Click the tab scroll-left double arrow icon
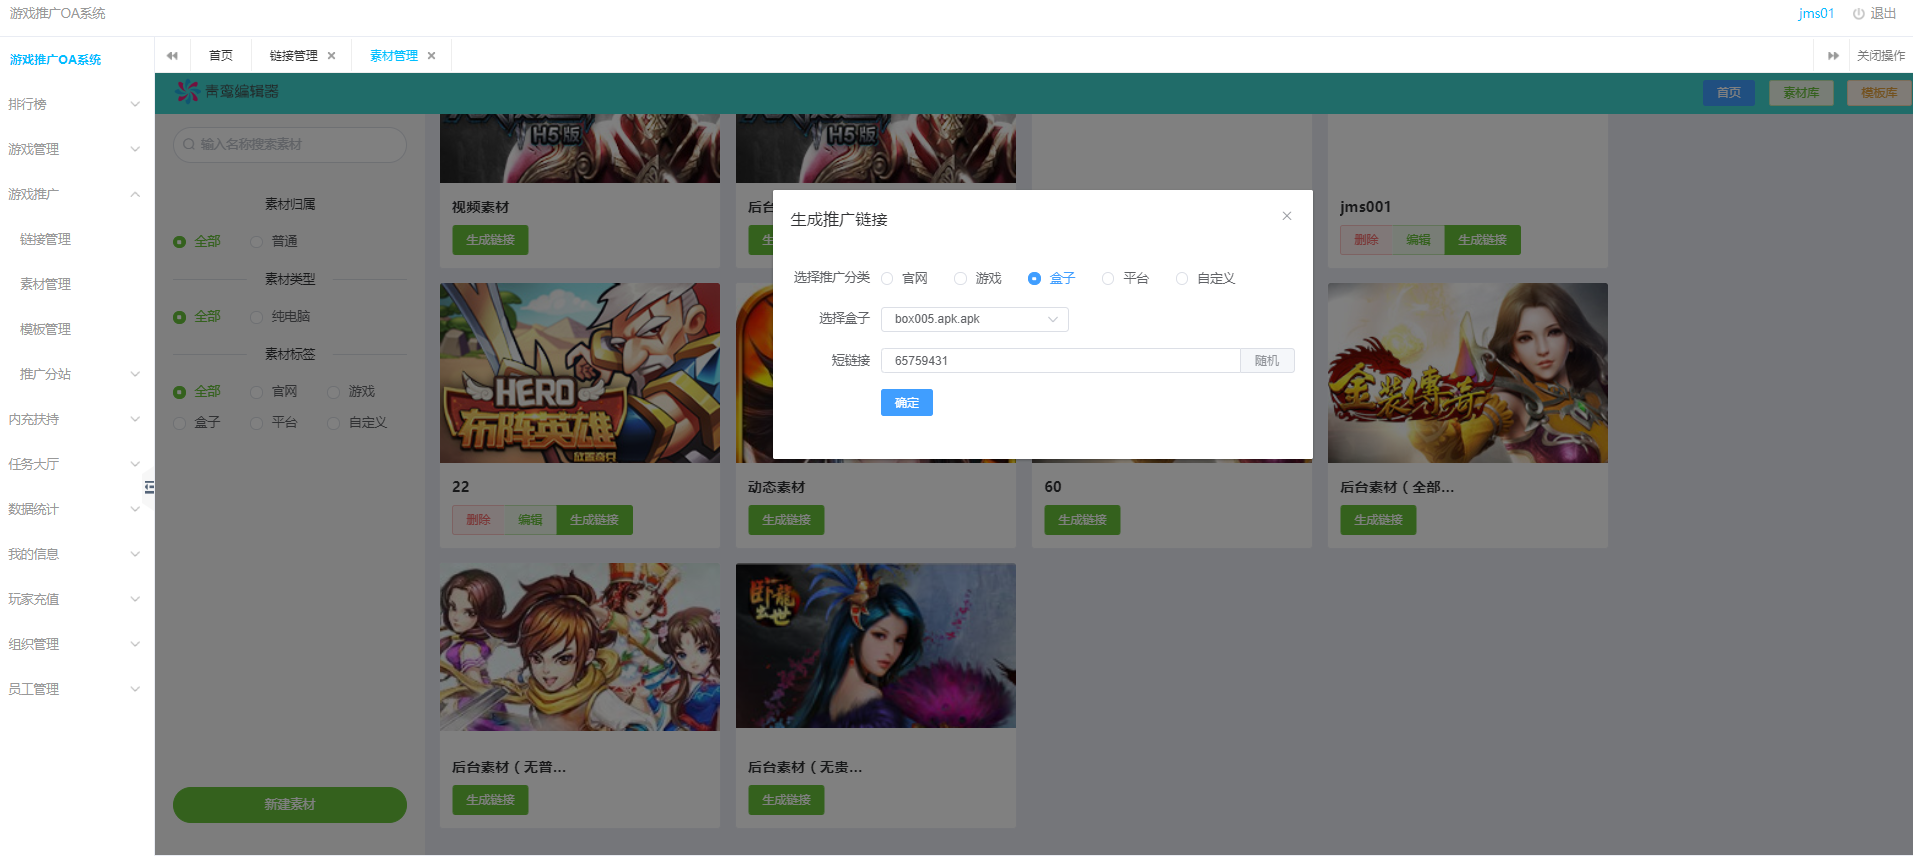1913x856 pixels. (172, 56)
